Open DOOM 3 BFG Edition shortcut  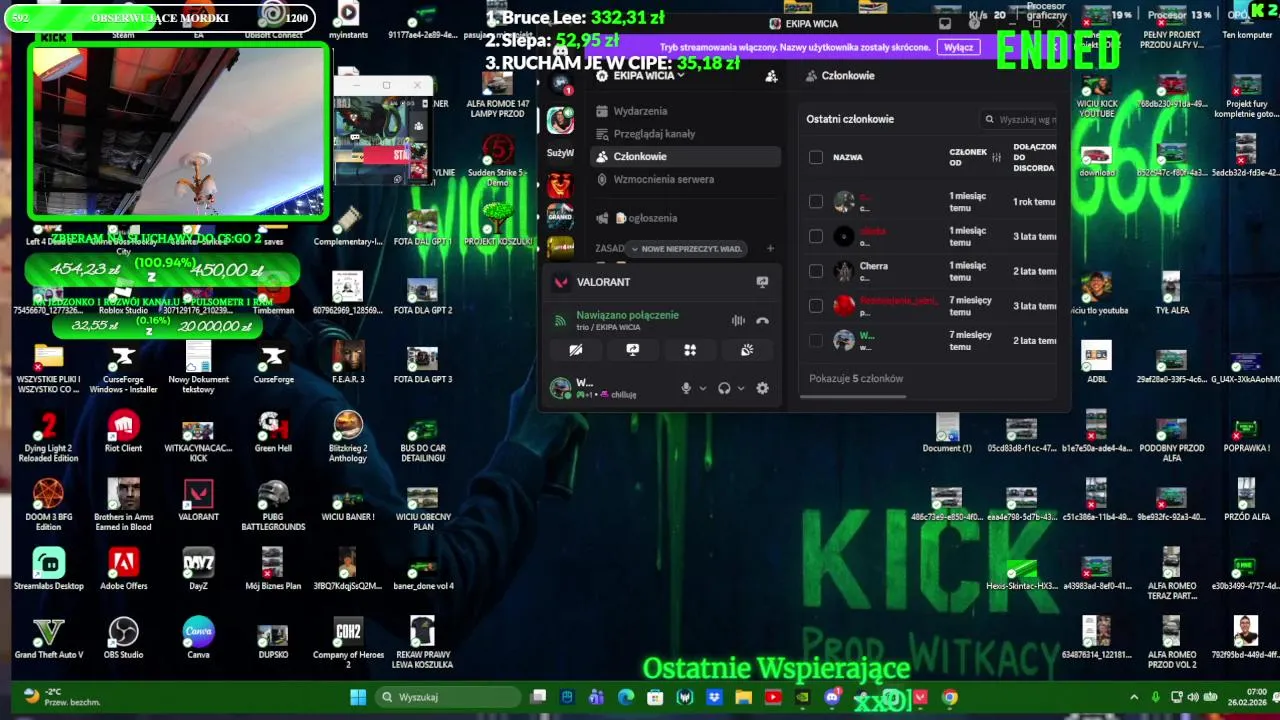pyautogui.click(x=48, y=505)
